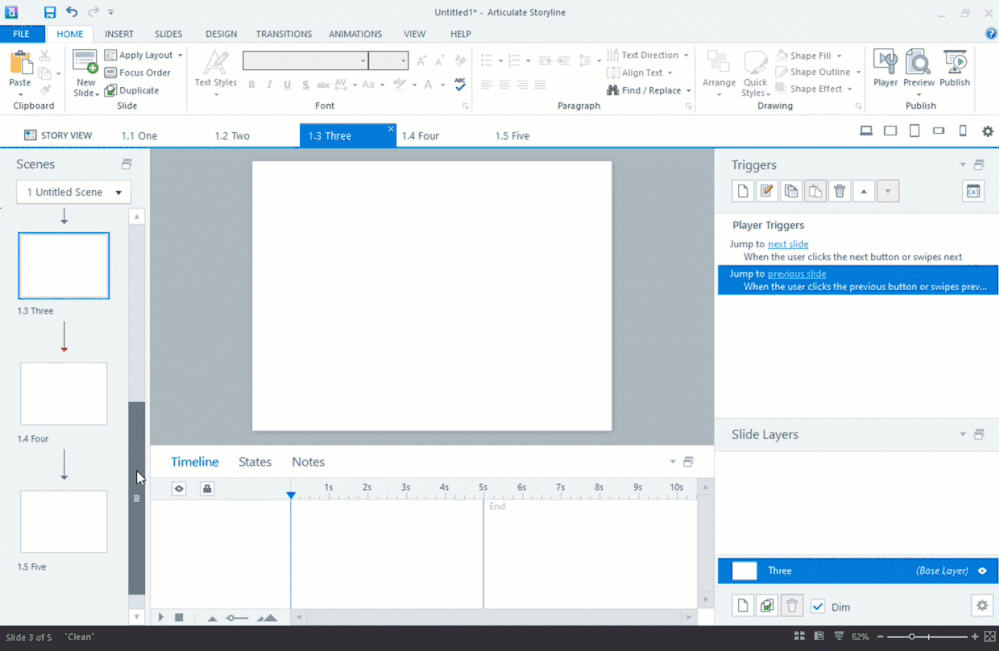Toggle visibility eye on Three base layer
This screenshot has width=999, height=651.
[982, 571]
